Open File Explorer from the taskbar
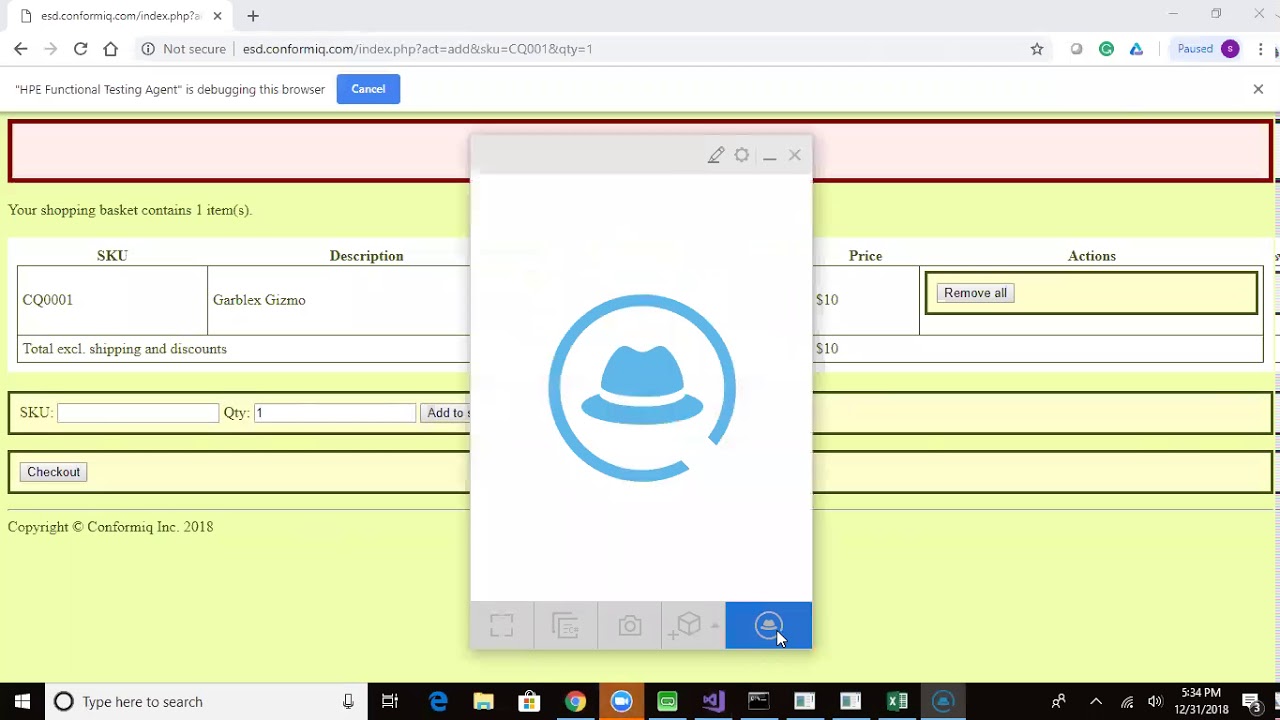 pyautogui.click(x=484, y=701)
